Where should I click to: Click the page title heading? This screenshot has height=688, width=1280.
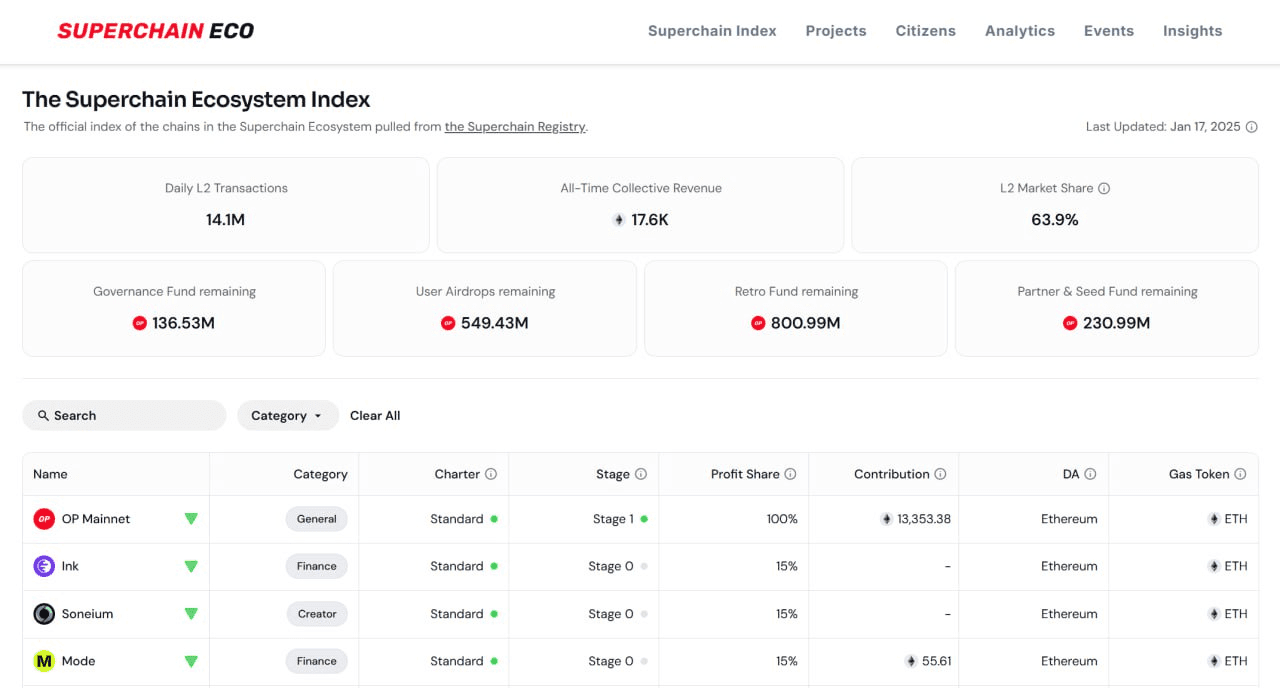(196, 100)
